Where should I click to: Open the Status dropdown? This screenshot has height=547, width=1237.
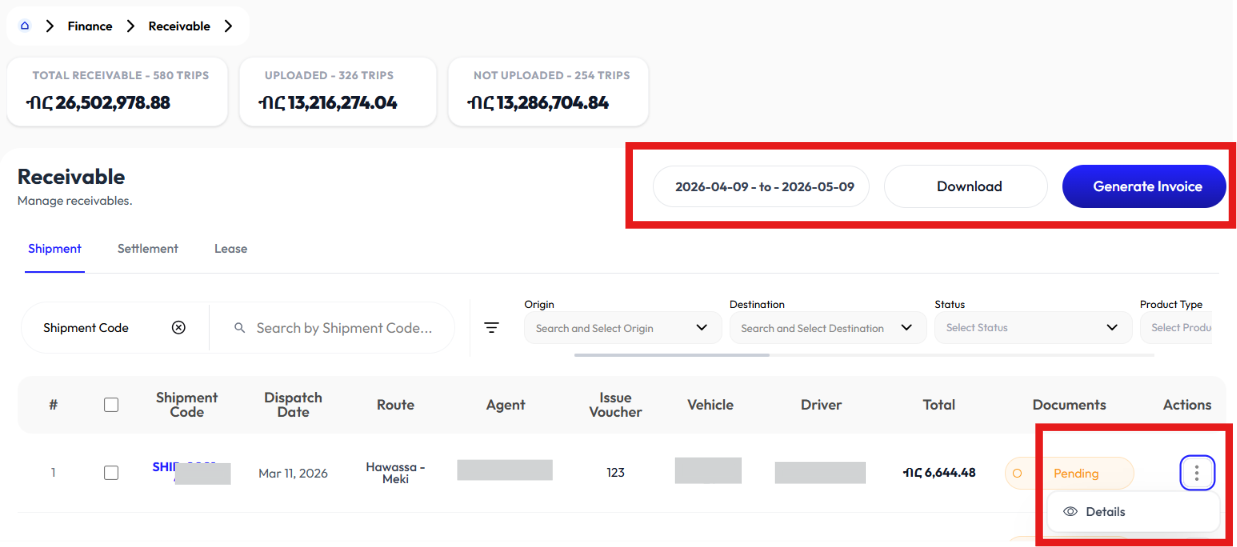tap(1032, 327)
